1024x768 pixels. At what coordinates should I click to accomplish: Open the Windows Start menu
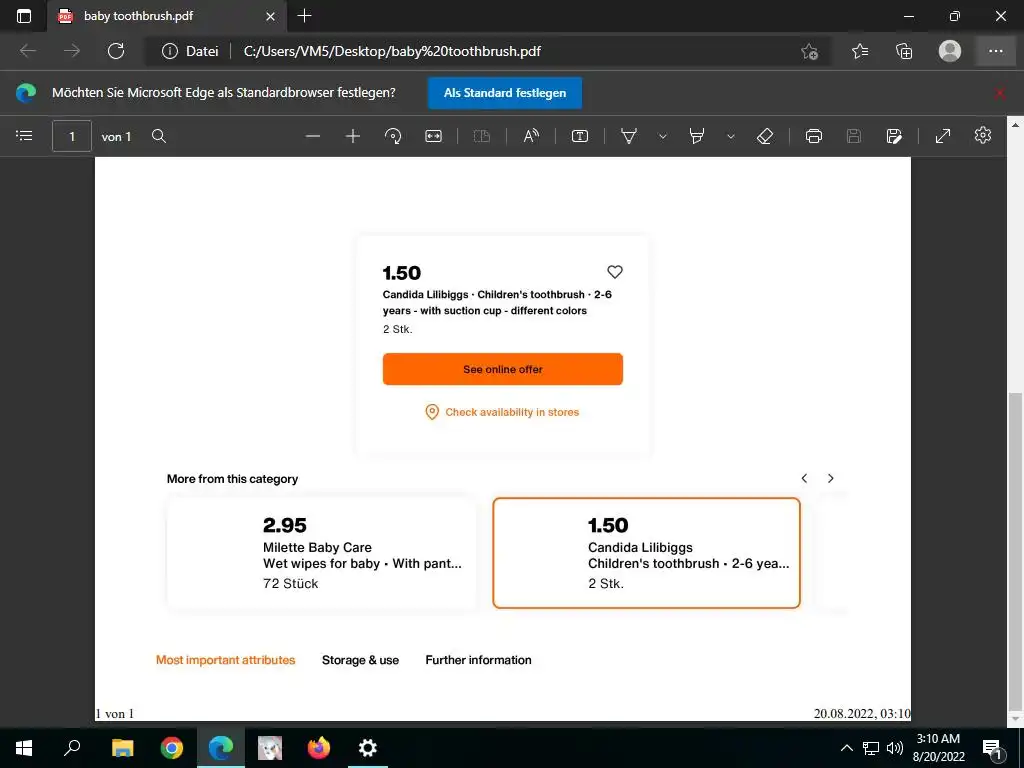tap(24, 748)
